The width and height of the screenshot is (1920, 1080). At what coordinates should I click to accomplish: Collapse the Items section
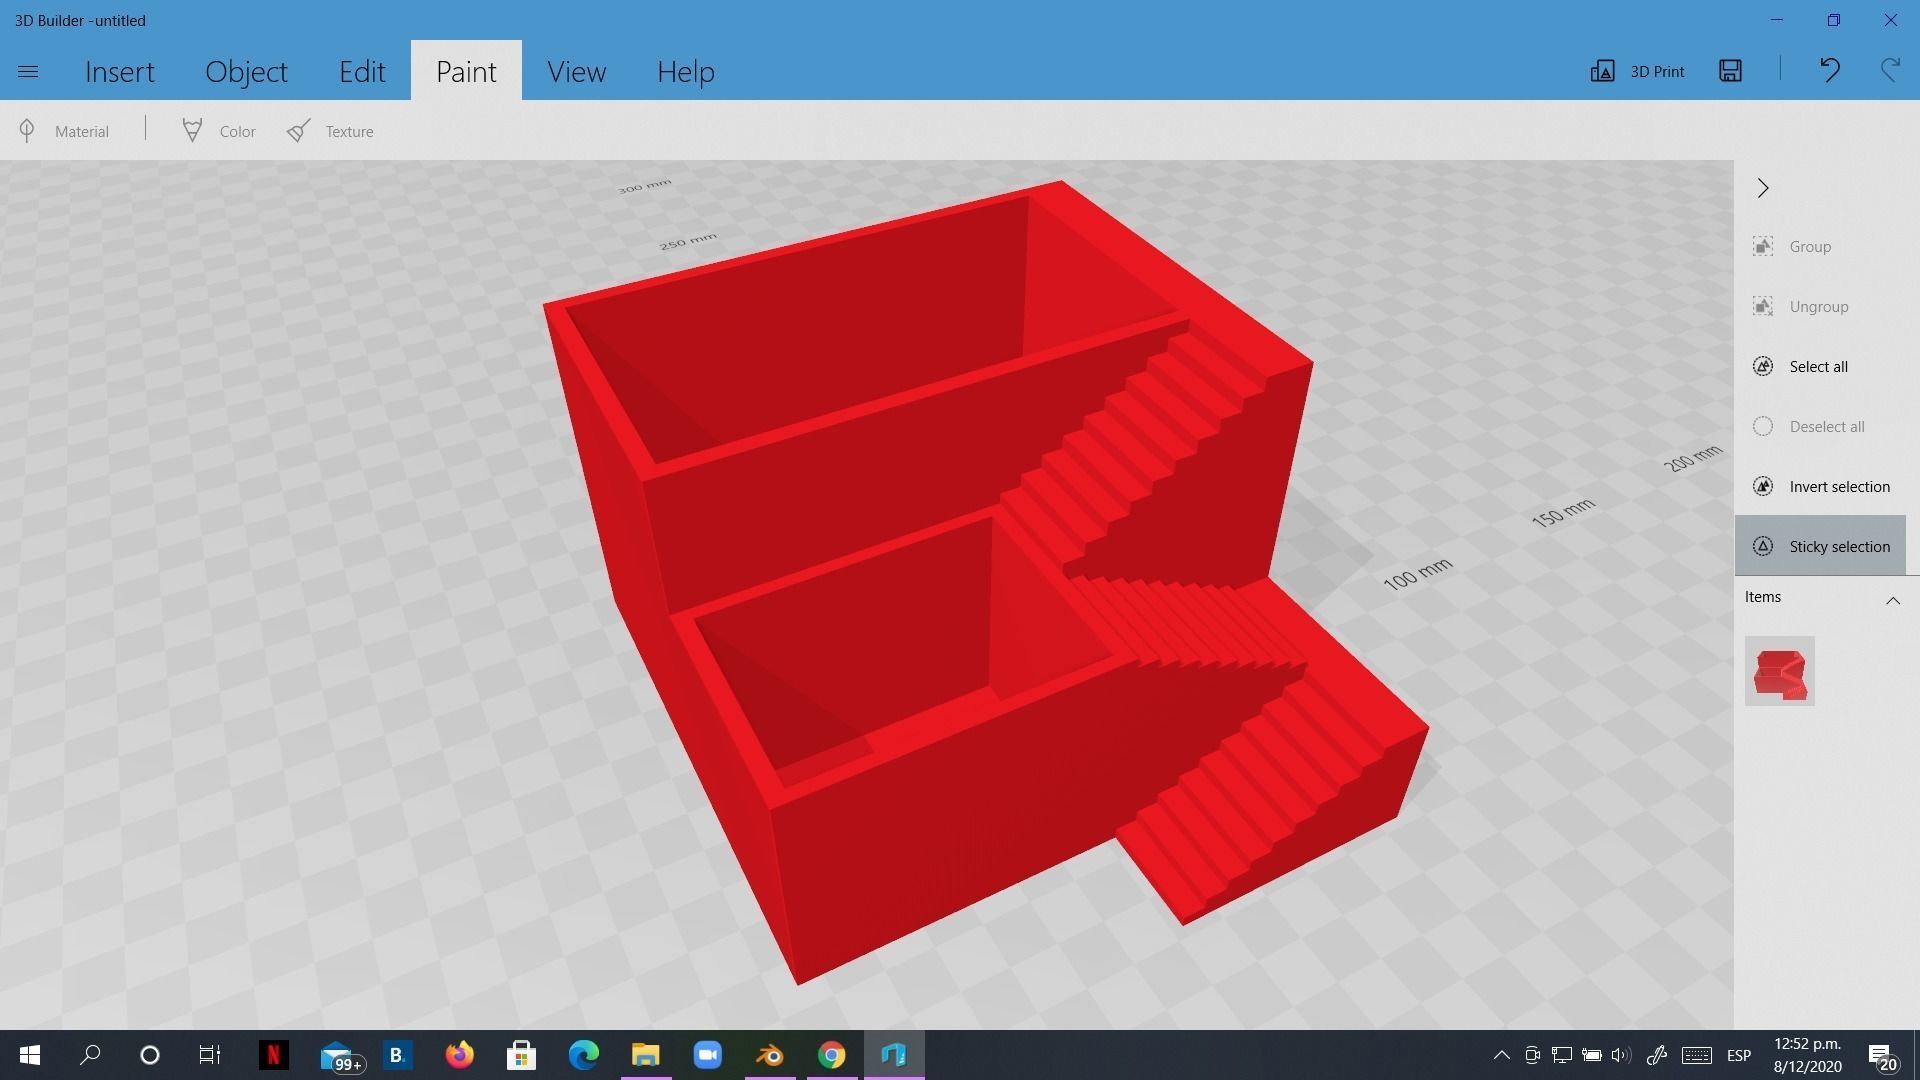[x=1893, y=599]
